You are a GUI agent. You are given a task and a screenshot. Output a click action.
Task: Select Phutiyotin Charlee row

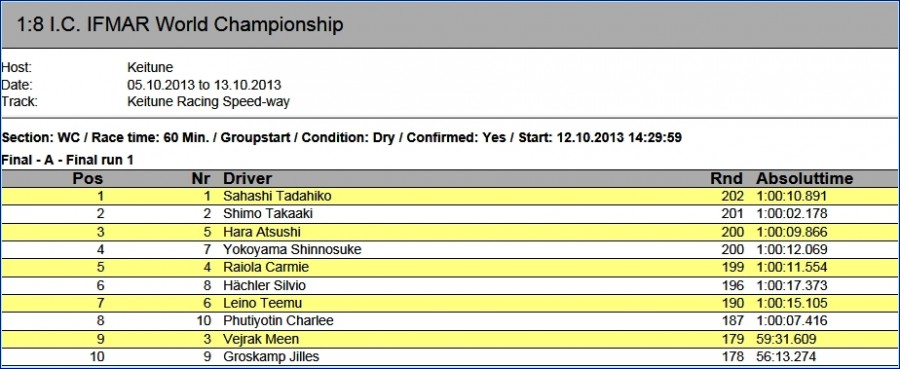click(x=450, y=321)
